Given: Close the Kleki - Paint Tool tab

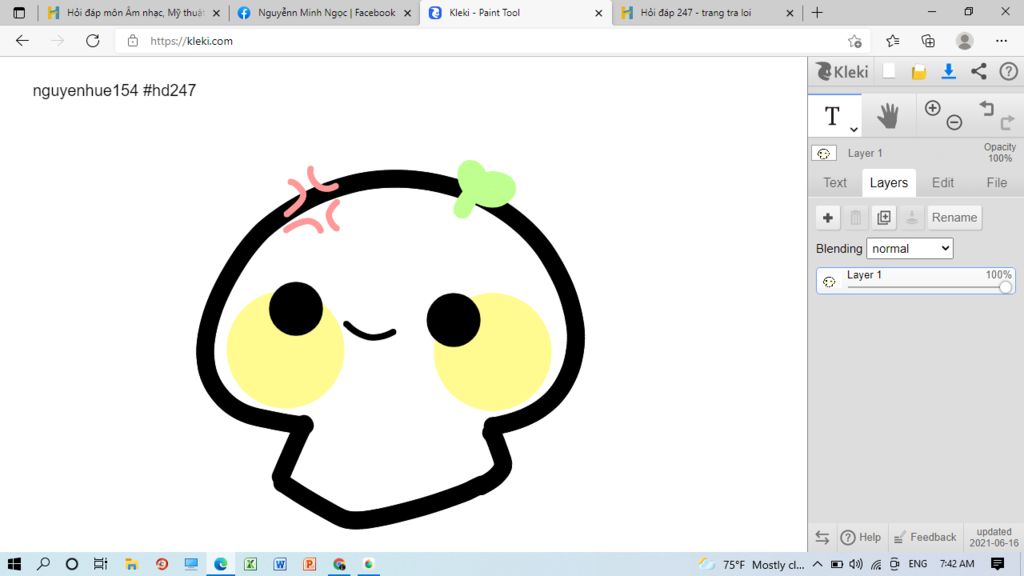Looking at the screenshot, I should 598,12.
